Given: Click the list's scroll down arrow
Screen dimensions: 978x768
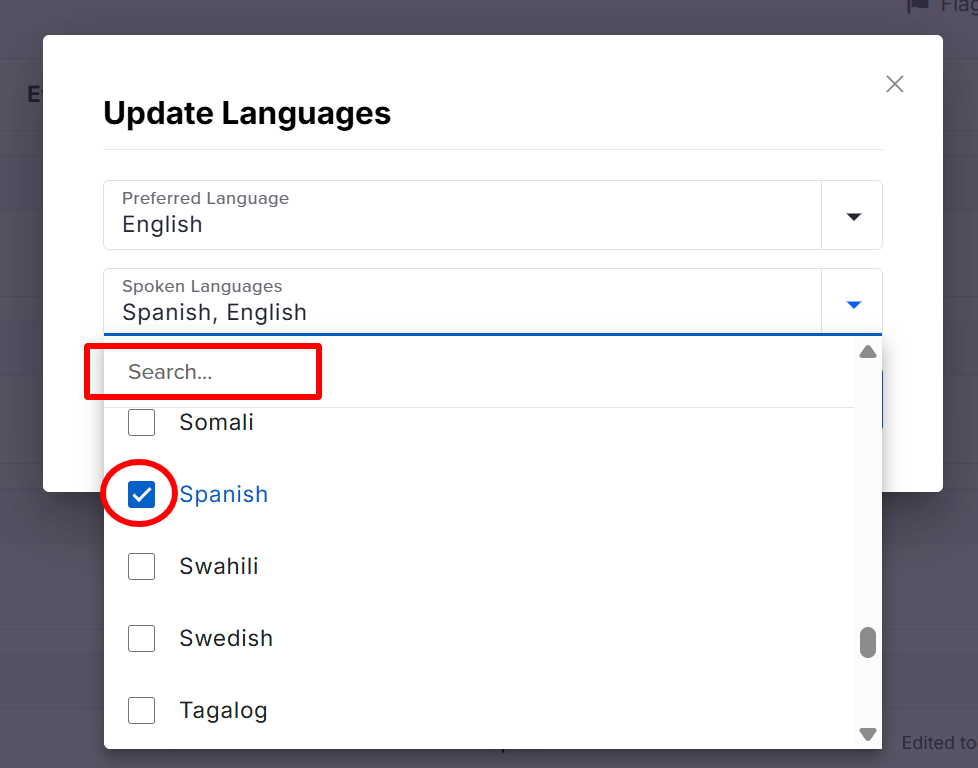Looking at the screenshot, I should [868, 735].
